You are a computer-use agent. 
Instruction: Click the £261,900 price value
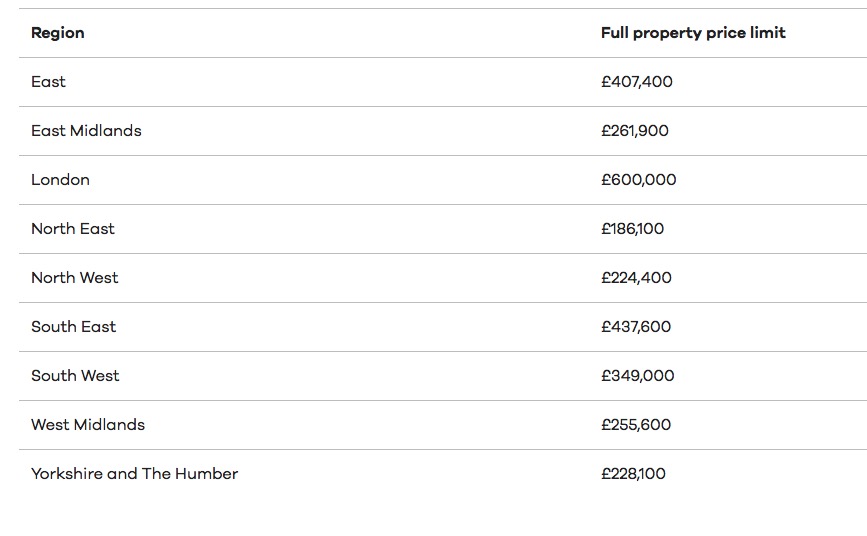pos(635,131)
